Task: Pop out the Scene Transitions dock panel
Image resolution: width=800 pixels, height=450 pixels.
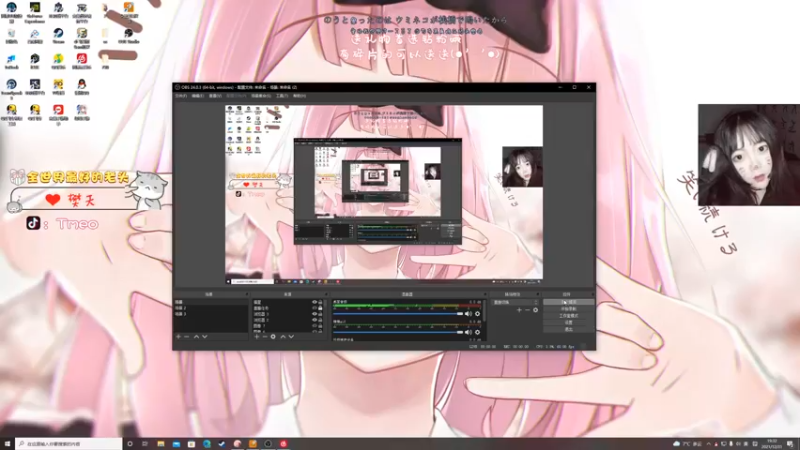Action: [x=537, y=294]
